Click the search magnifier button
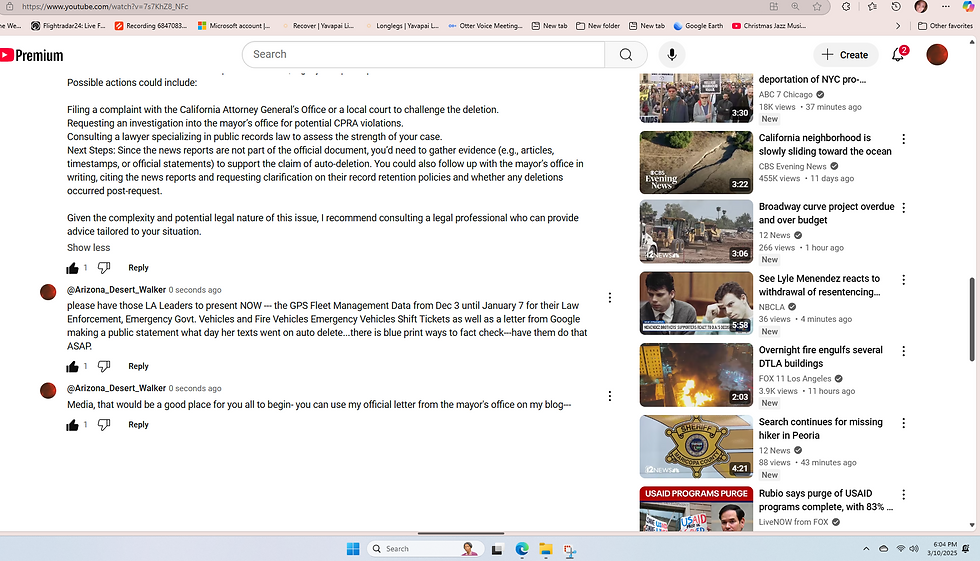980x561 pixels. pyautogui.click(x=626, y=54)
